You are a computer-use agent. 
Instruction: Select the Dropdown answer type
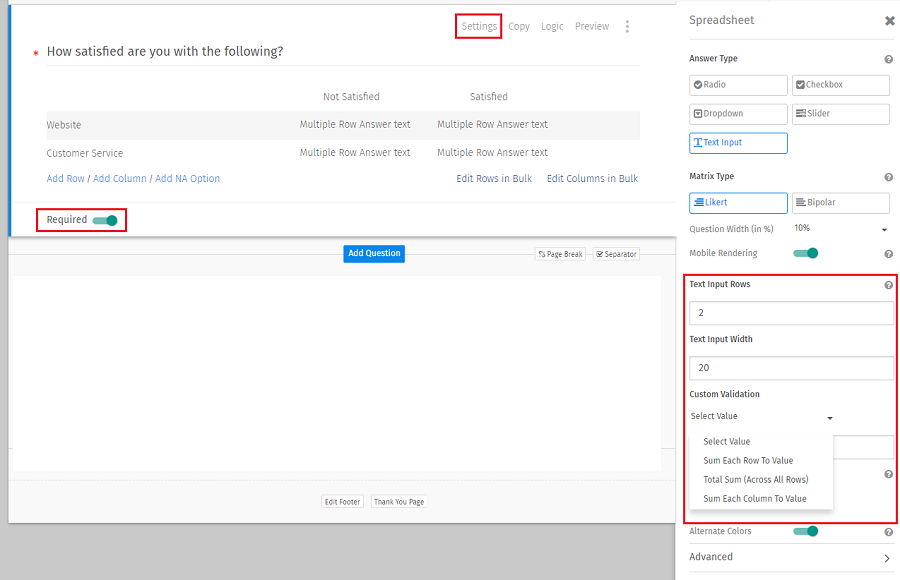pyautogui.click(x=738, y=113)
